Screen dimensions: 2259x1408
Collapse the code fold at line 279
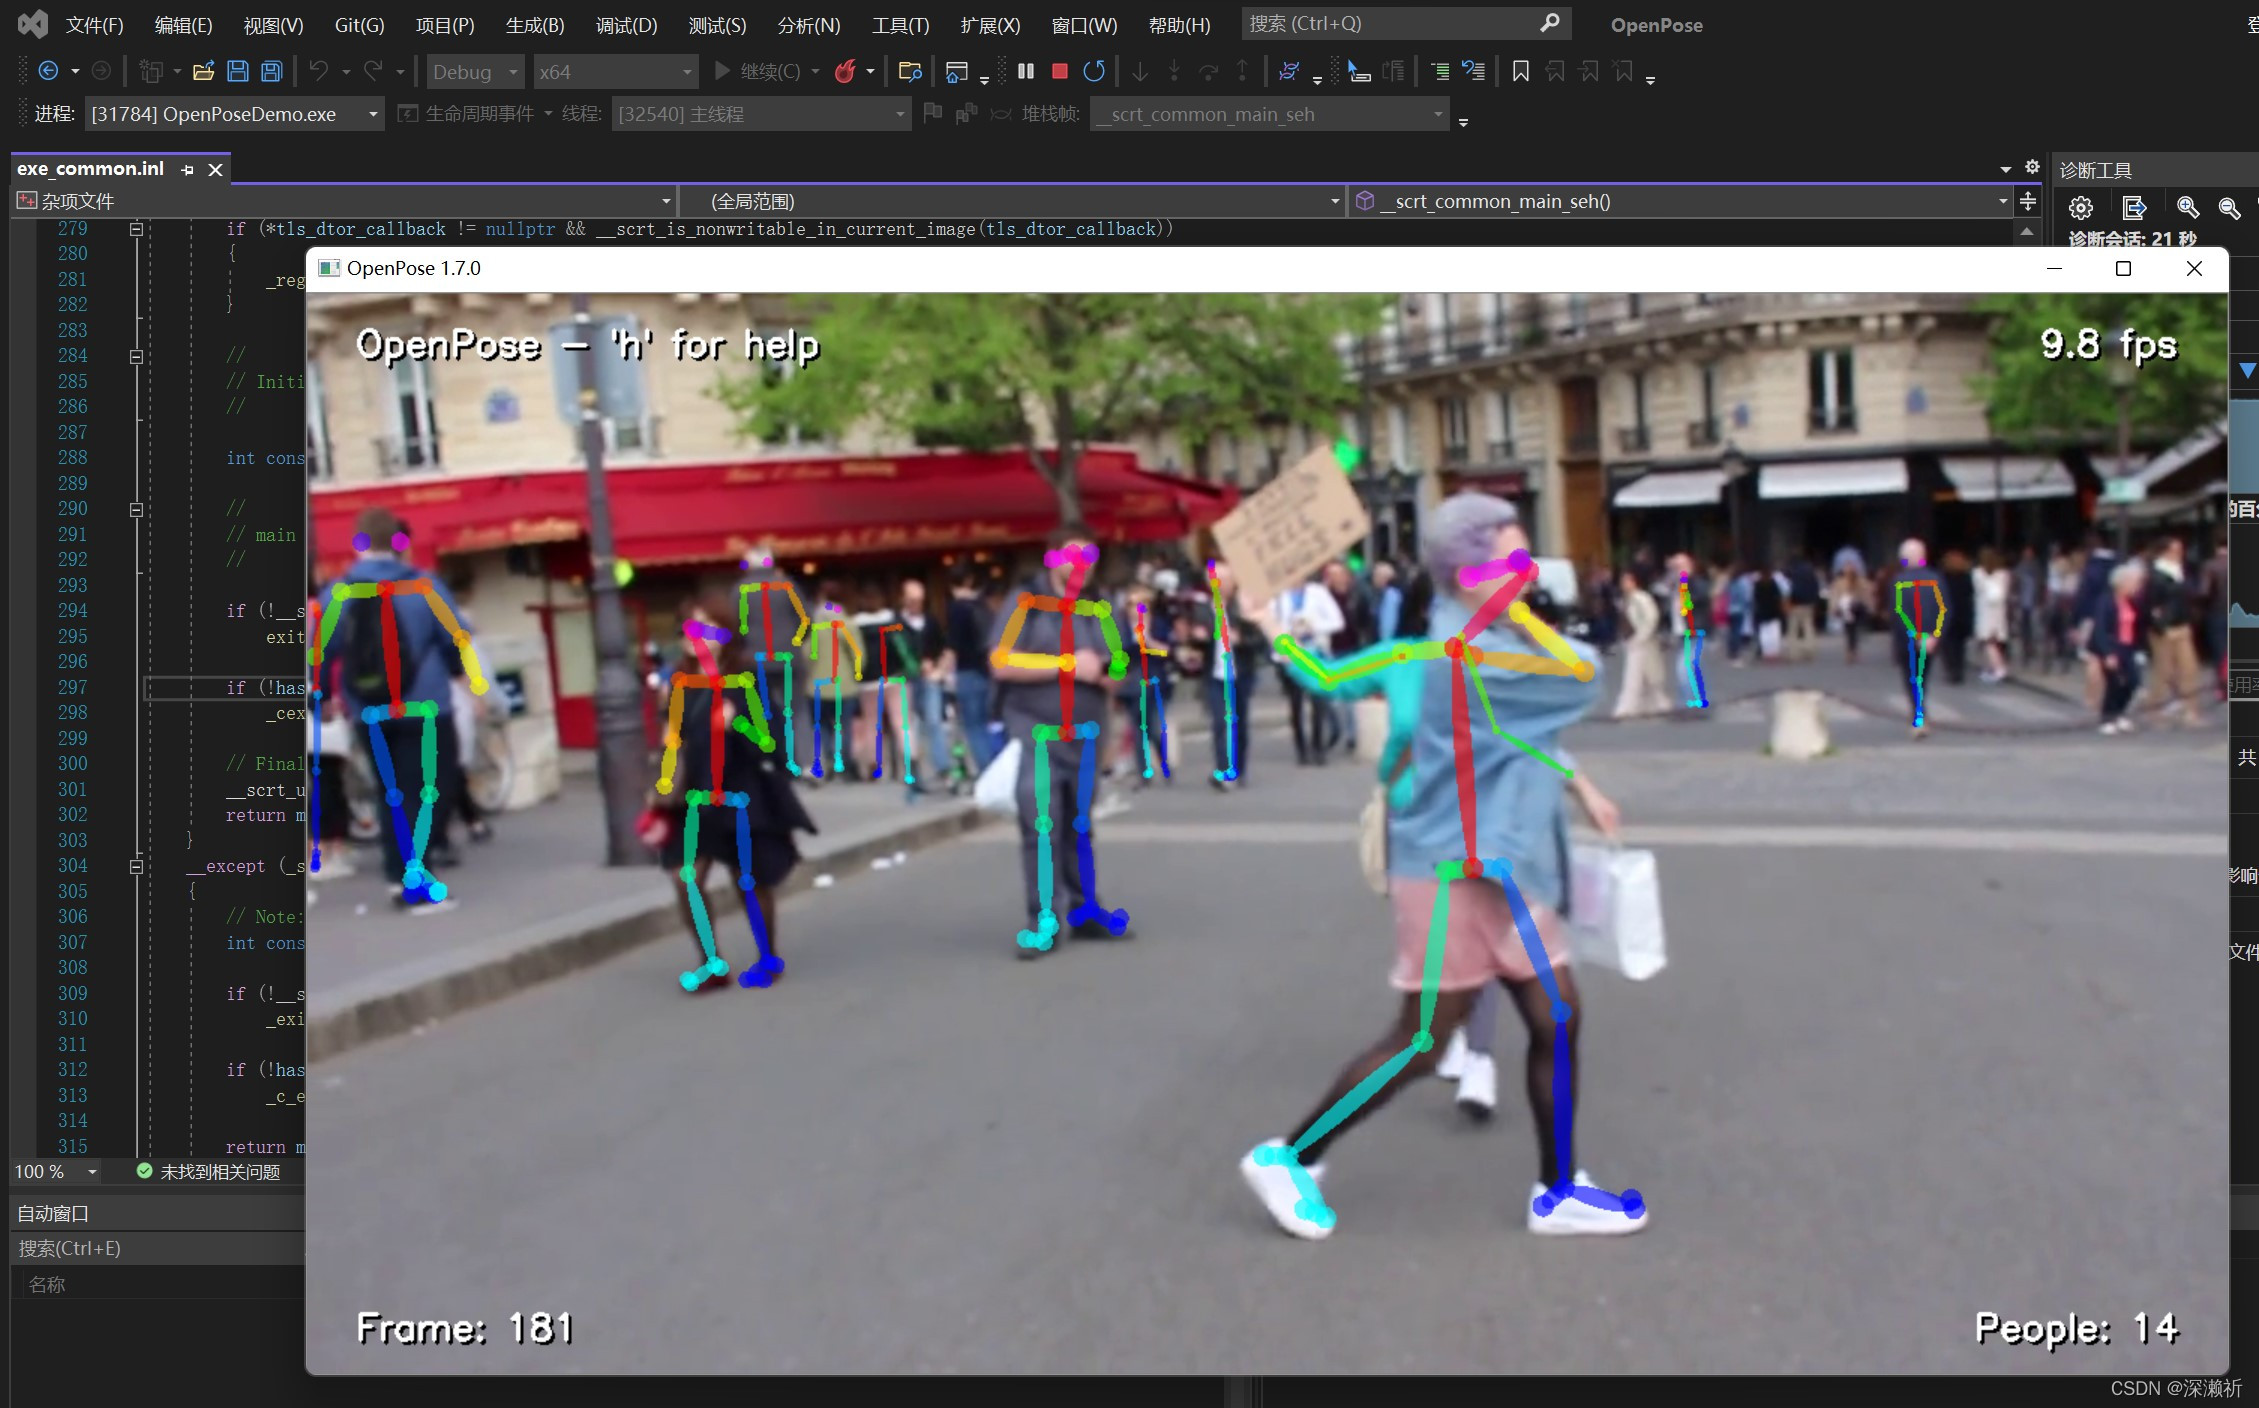136,229
